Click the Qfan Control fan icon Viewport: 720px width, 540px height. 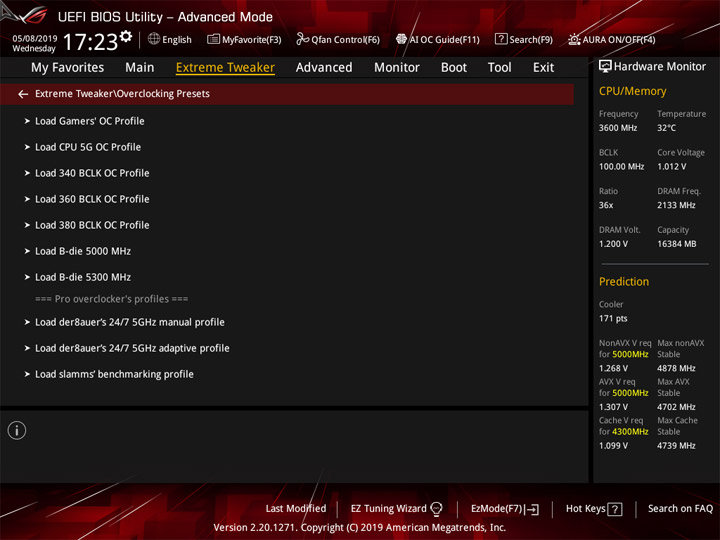[302, 39]
